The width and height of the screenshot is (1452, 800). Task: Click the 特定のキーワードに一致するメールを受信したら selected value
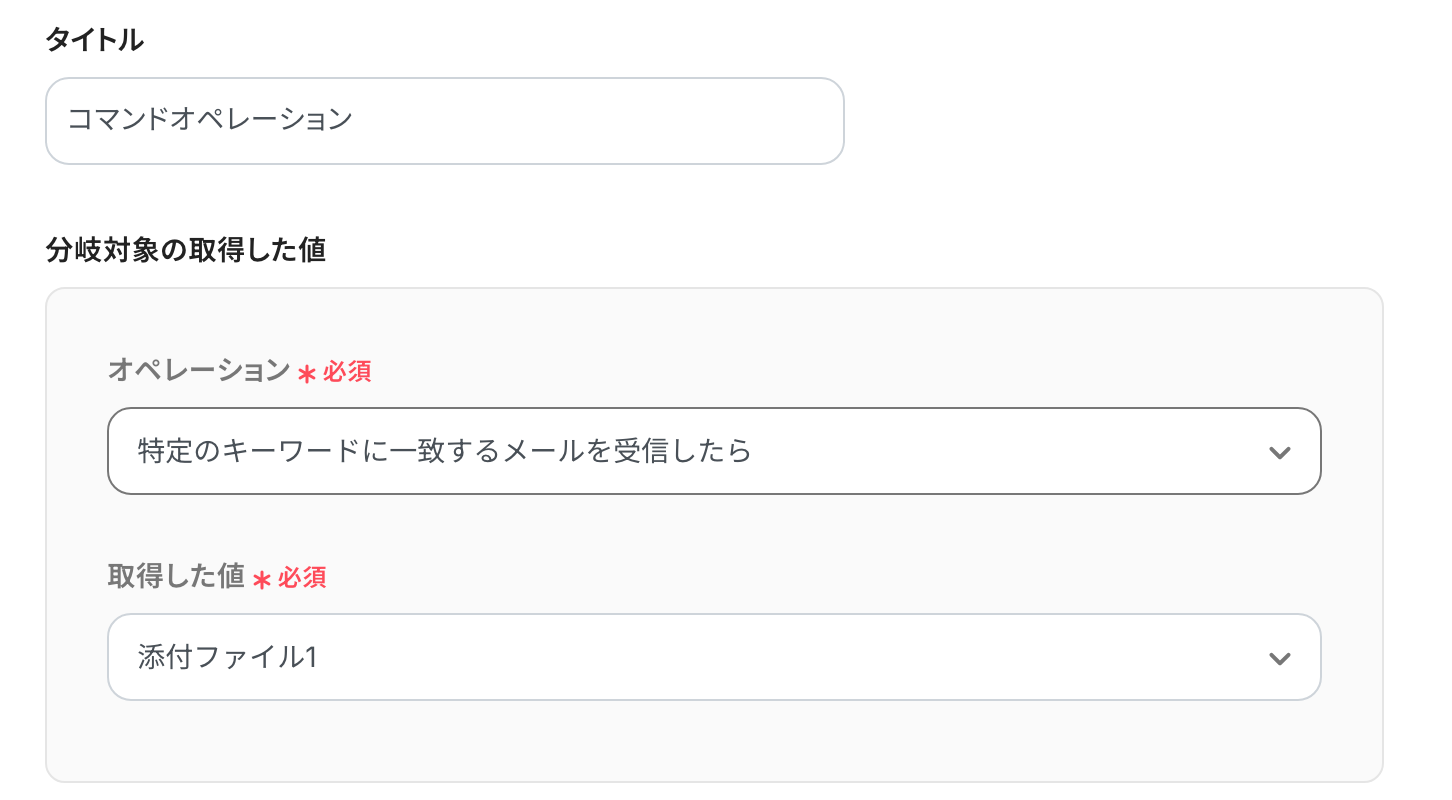coord(444,451)
